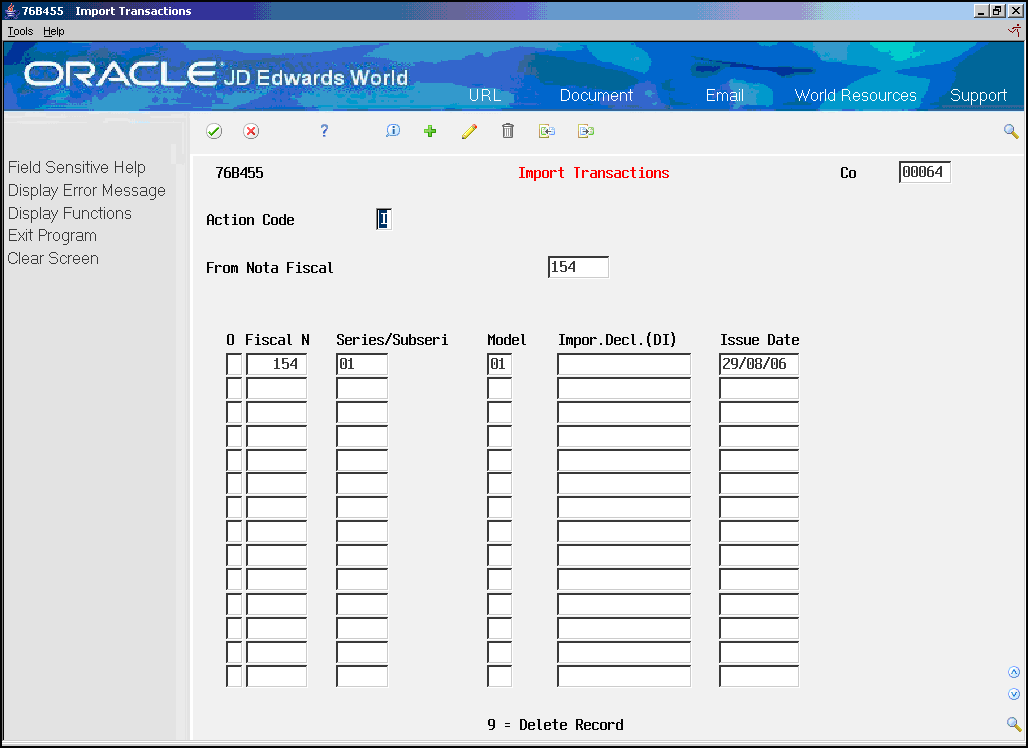The image size is (1028, 748).
Task: Click the Java icon in title bar
Action: pos(11,10)
